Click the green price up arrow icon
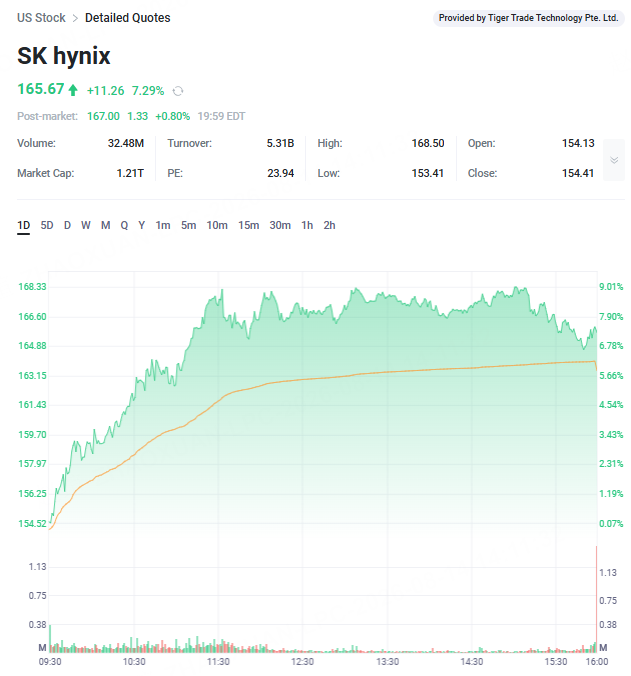Viewport: 631px width, 676px height. pyautogui.click(x=73, y=90)
